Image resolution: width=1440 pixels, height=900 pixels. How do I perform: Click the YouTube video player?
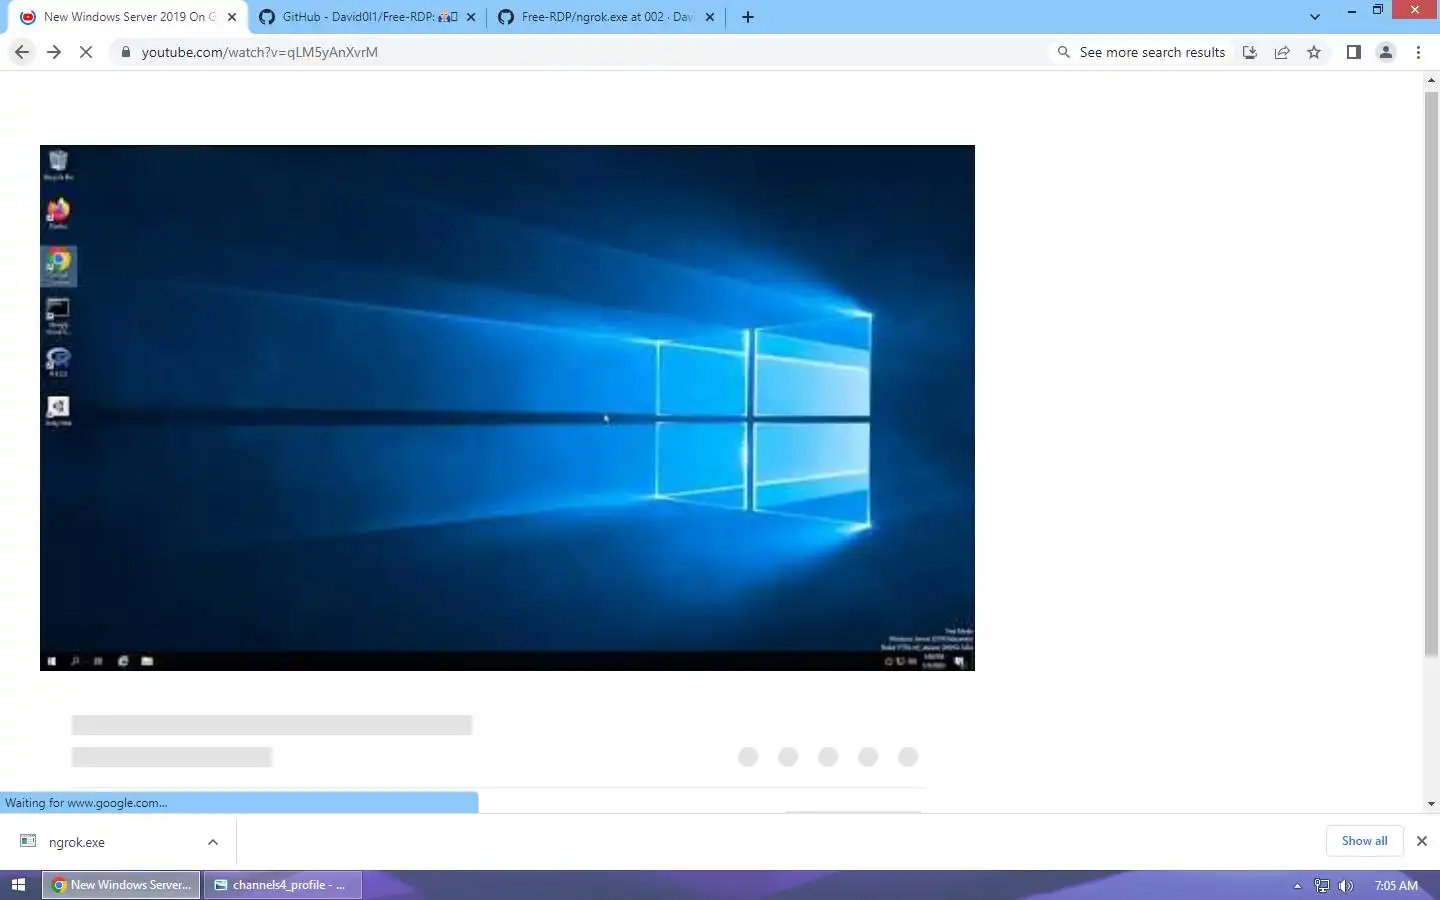(x=507, y=408)
